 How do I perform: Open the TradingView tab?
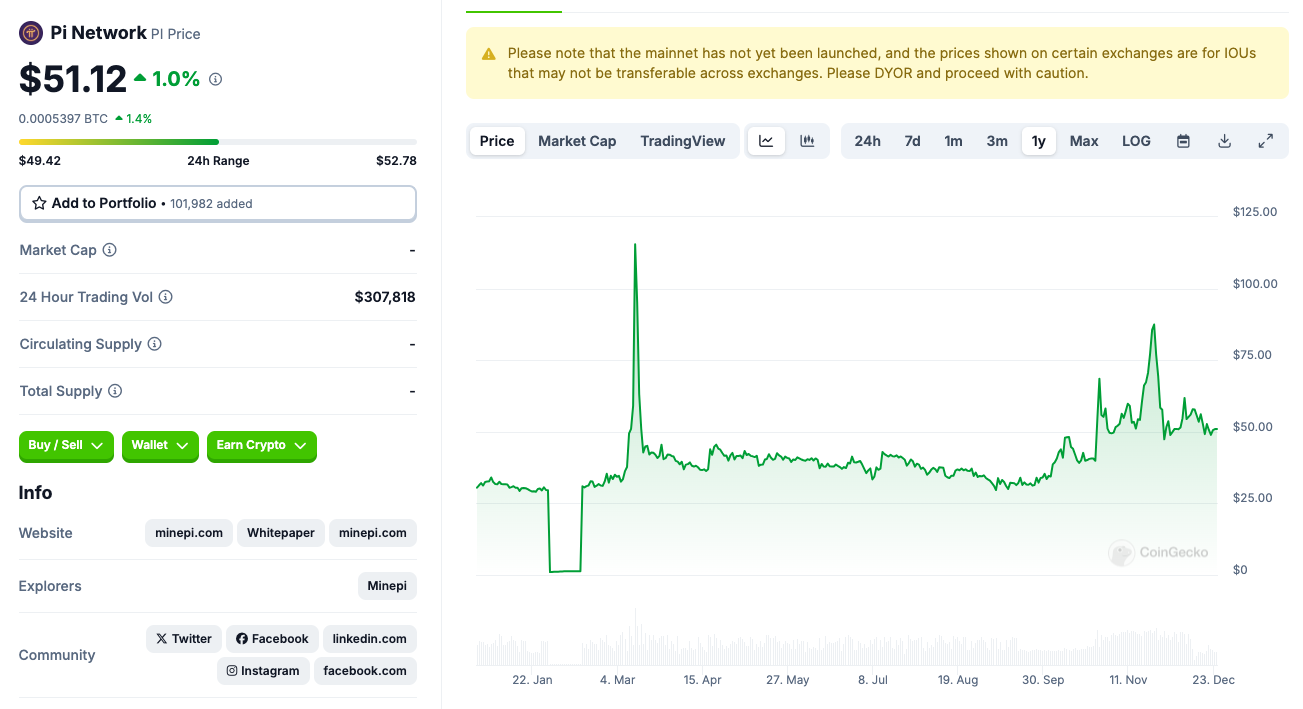[683, 141]
